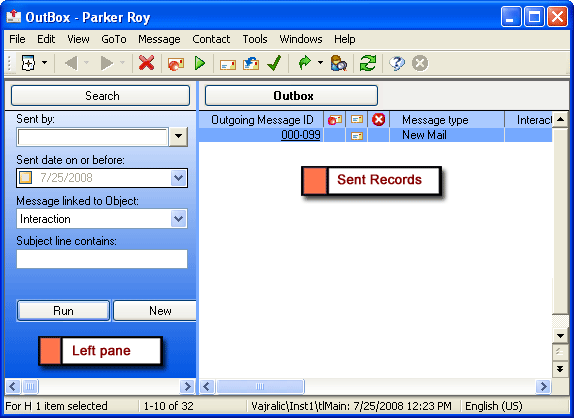Image resolution: width=574 pixels, height=418 pixels.
Task: Toggle the Sent date checkbox
Action: [25, 178]
